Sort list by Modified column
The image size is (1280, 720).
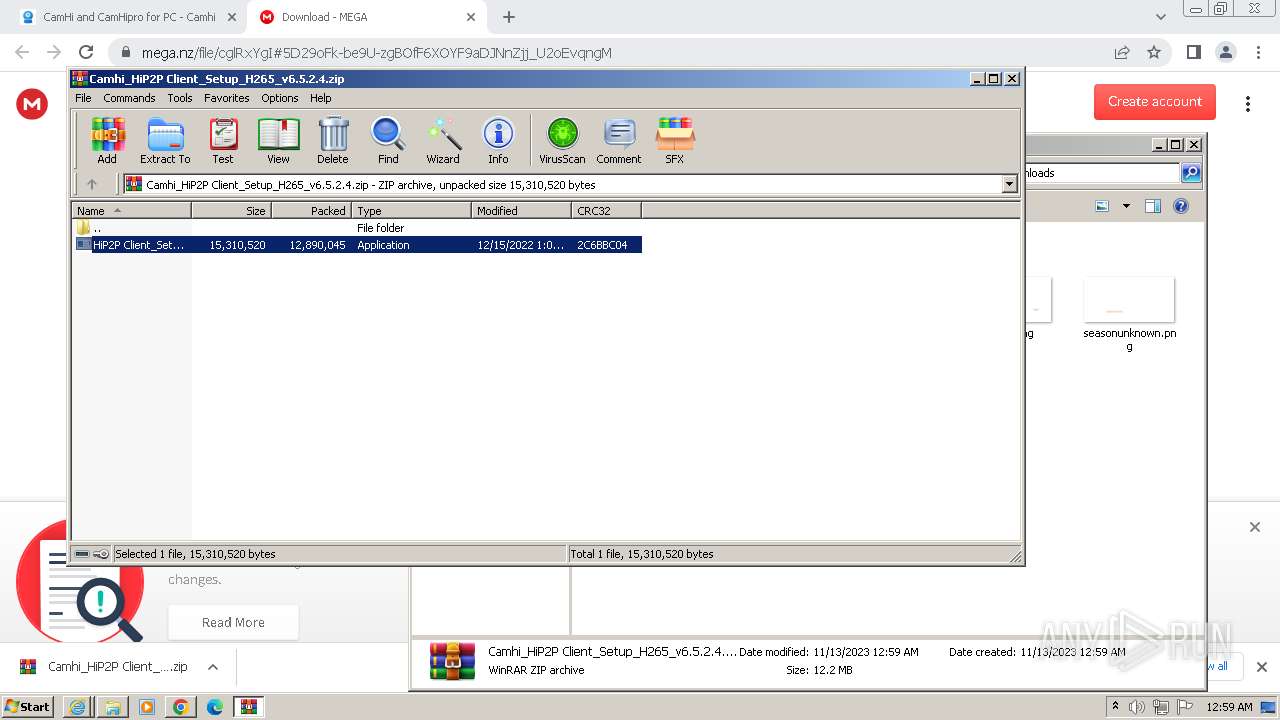pyautogui.click(x=521, y=210)
